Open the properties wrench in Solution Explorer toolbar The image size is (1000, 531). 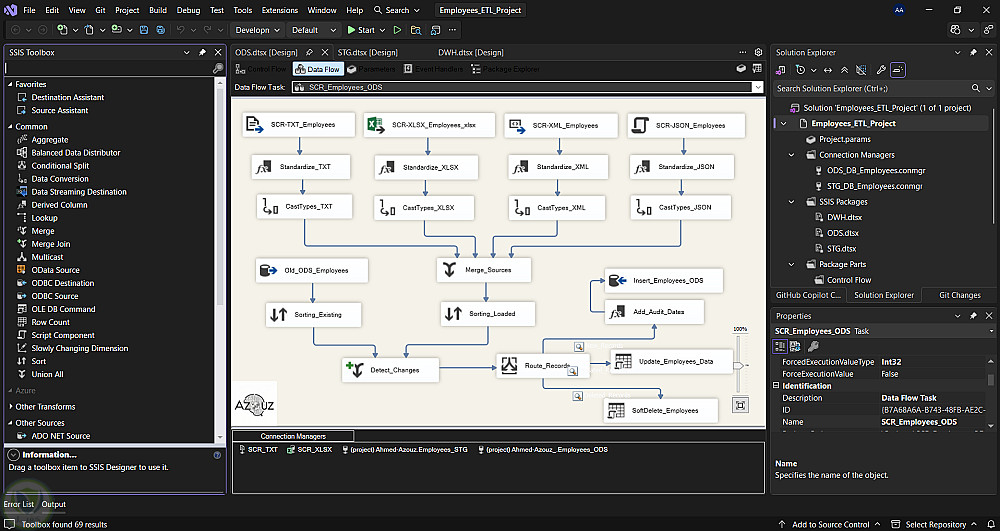tap(881, 70)
